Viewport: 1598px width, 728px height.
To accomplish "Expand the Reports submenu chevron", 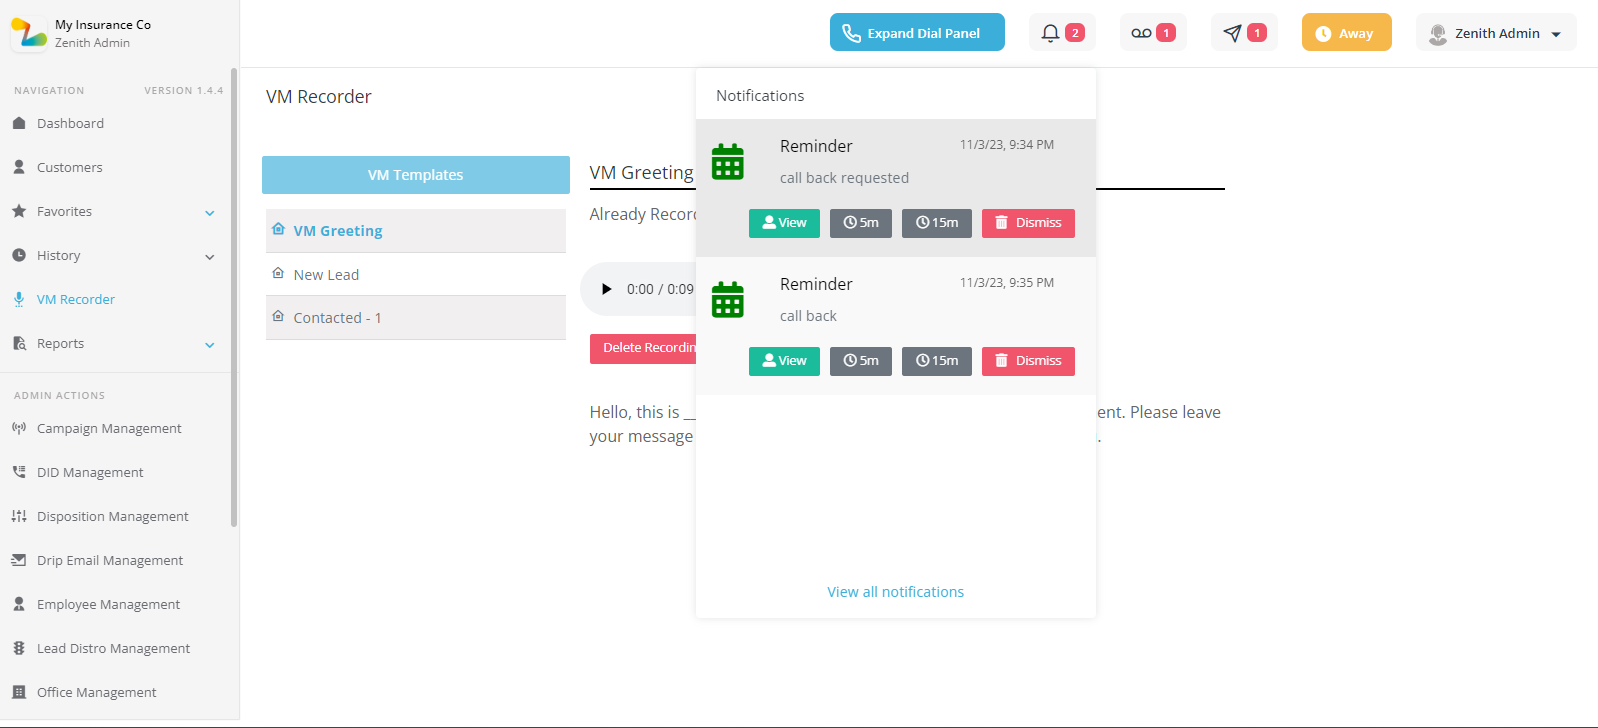I will click(210, 345).
